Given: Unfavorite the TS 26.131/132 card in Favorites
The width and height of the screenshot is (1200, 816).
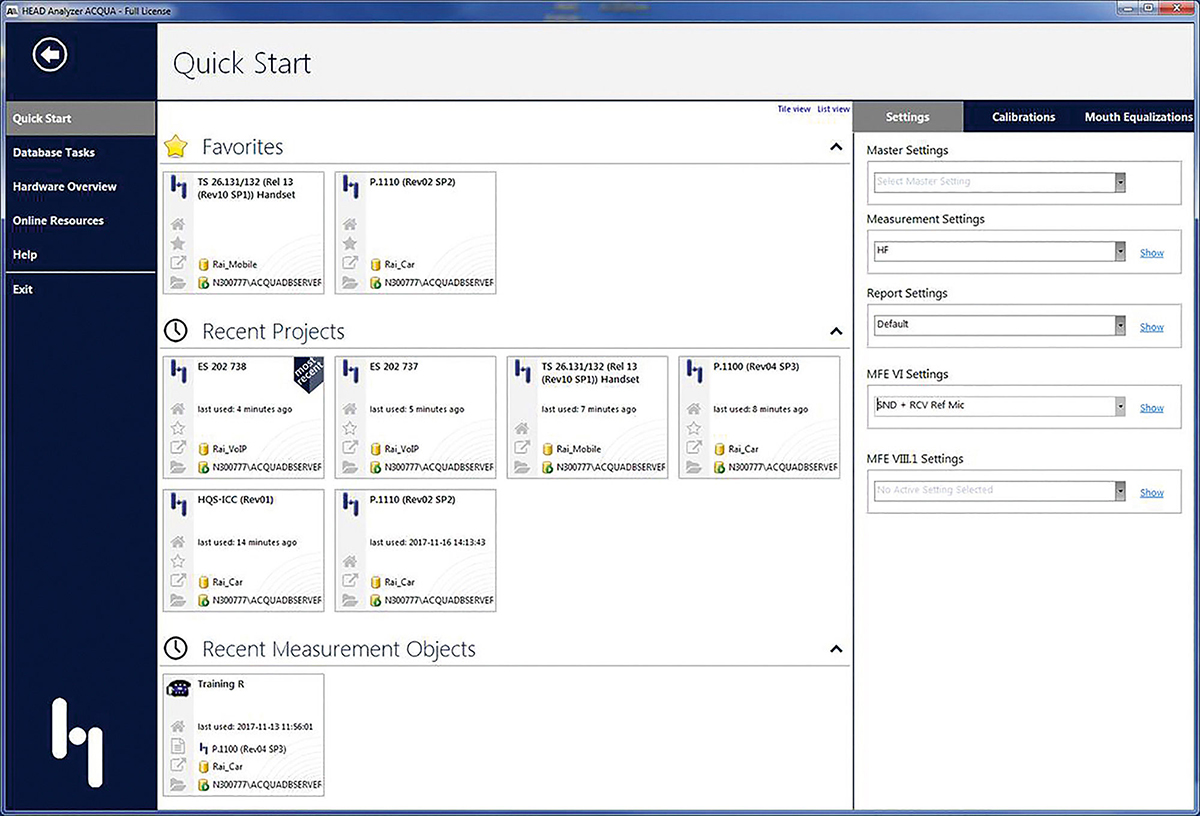Looking at the screenshot, I should coord(178,244).
